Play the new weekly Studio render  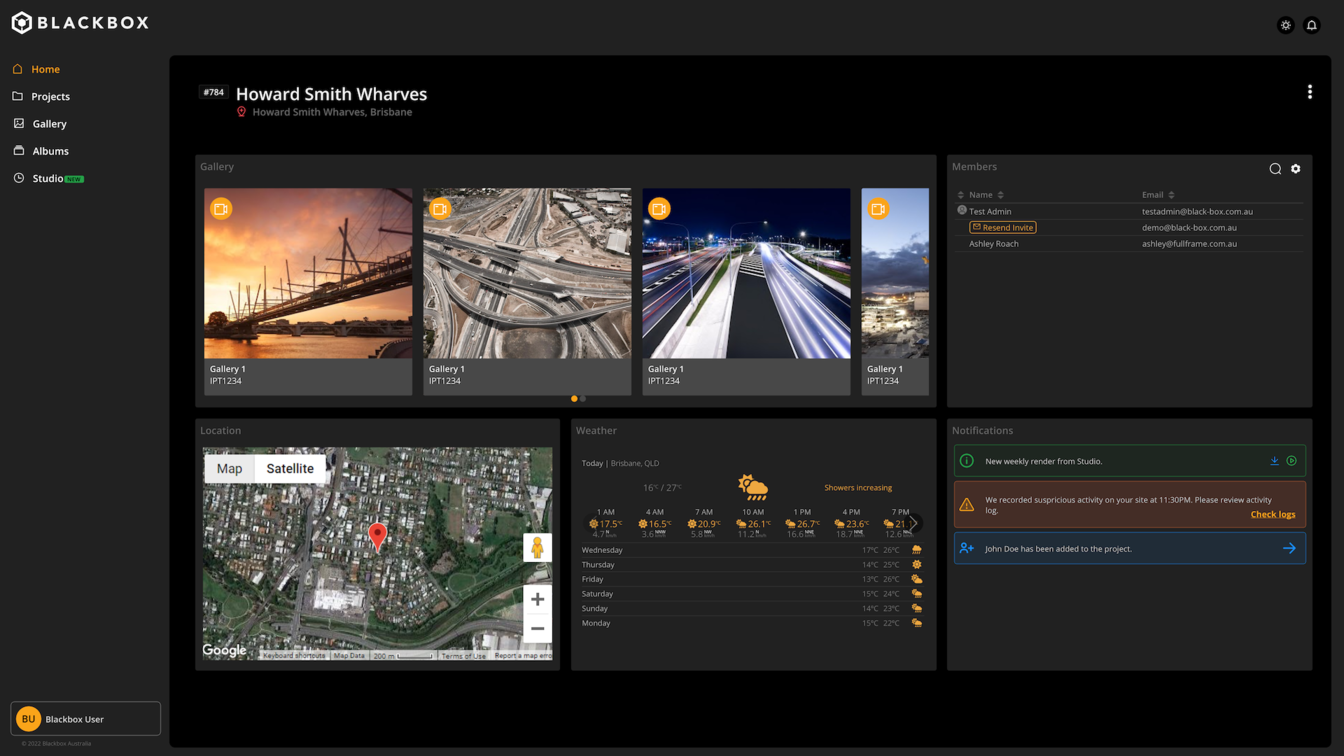[1292, 461]
